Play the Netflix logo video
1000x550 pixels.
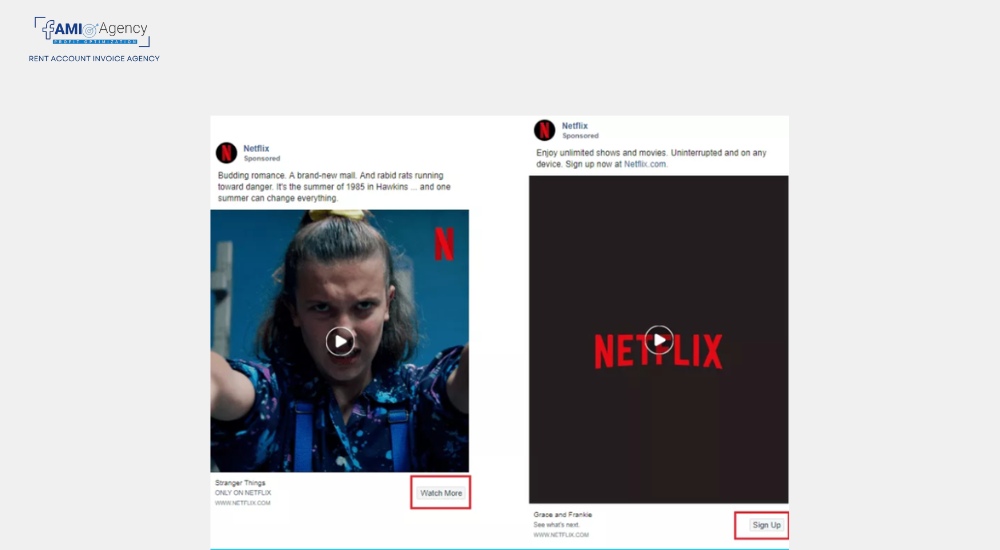[659, 339]
